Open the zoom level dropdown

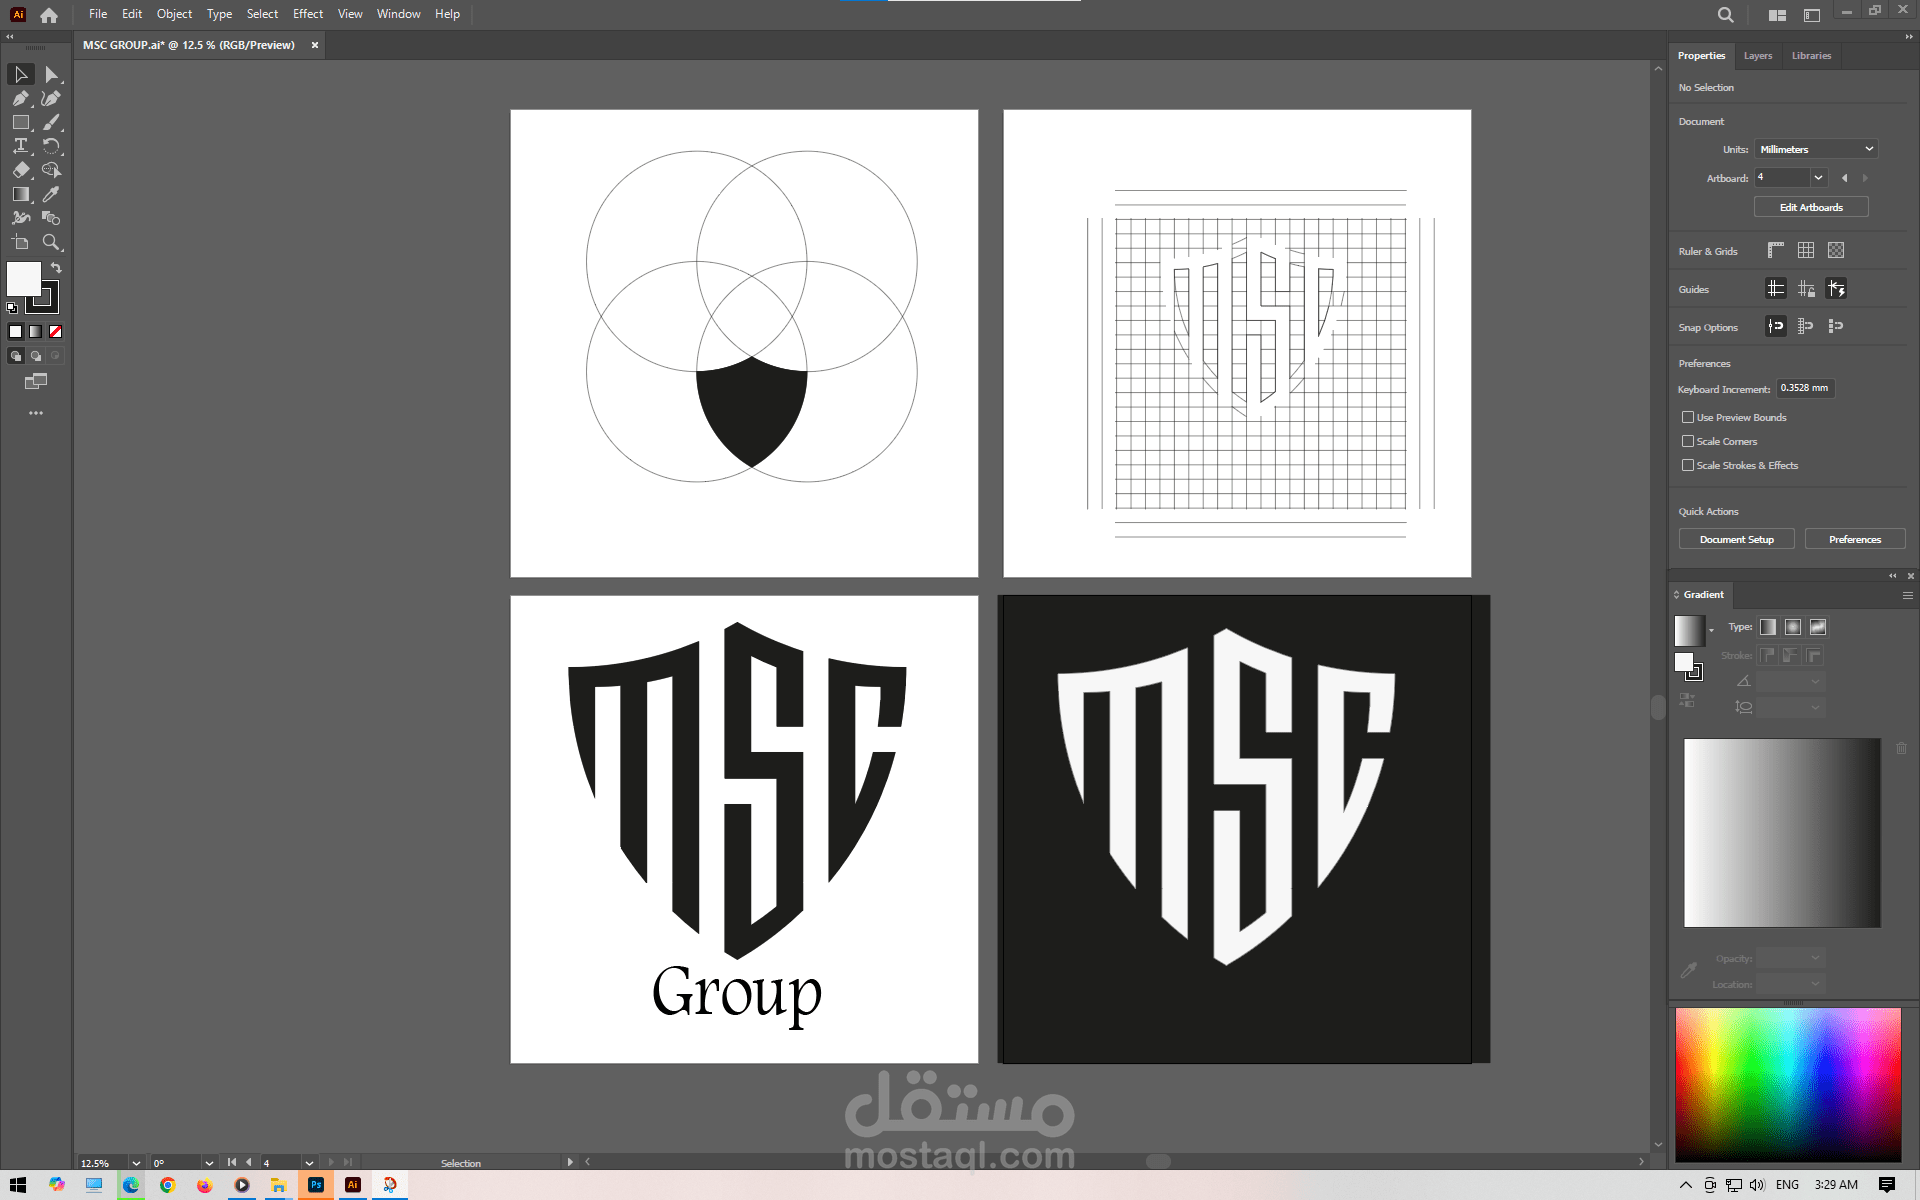[x=136, y=1163]
